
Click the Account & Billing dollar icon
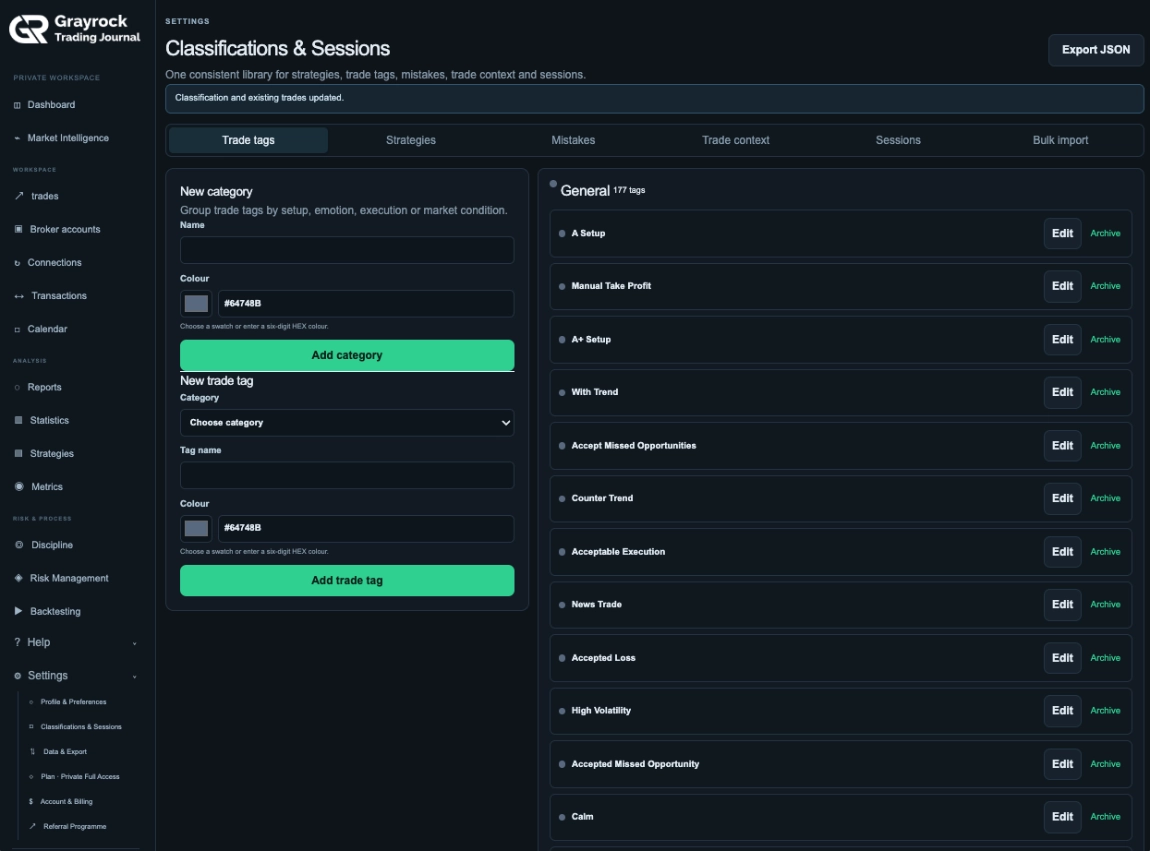click(x=31, y=802)
